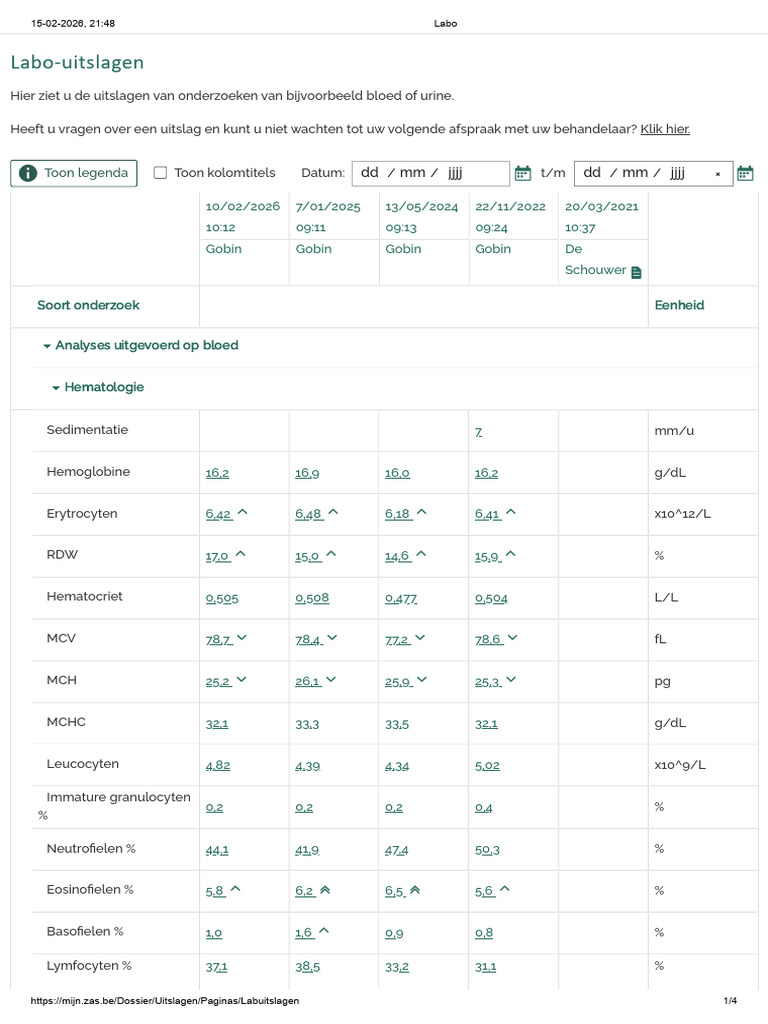Click De Schouwer requester name
This screenshot has height=1024, width=768.
[x=595, y=259]
